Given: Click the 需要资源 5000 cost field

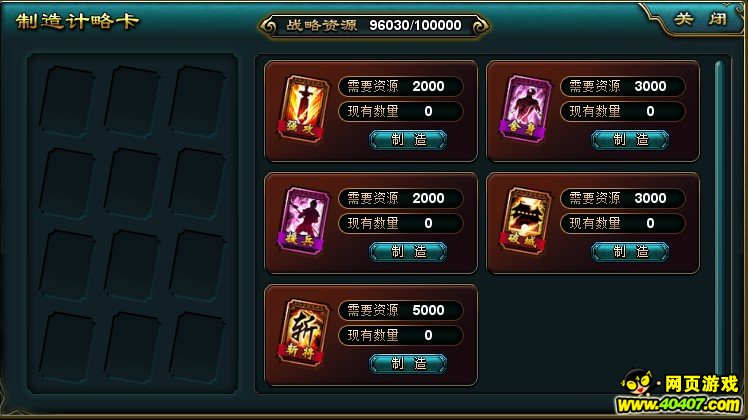Looking at the screenshot, I should (401, 310).
